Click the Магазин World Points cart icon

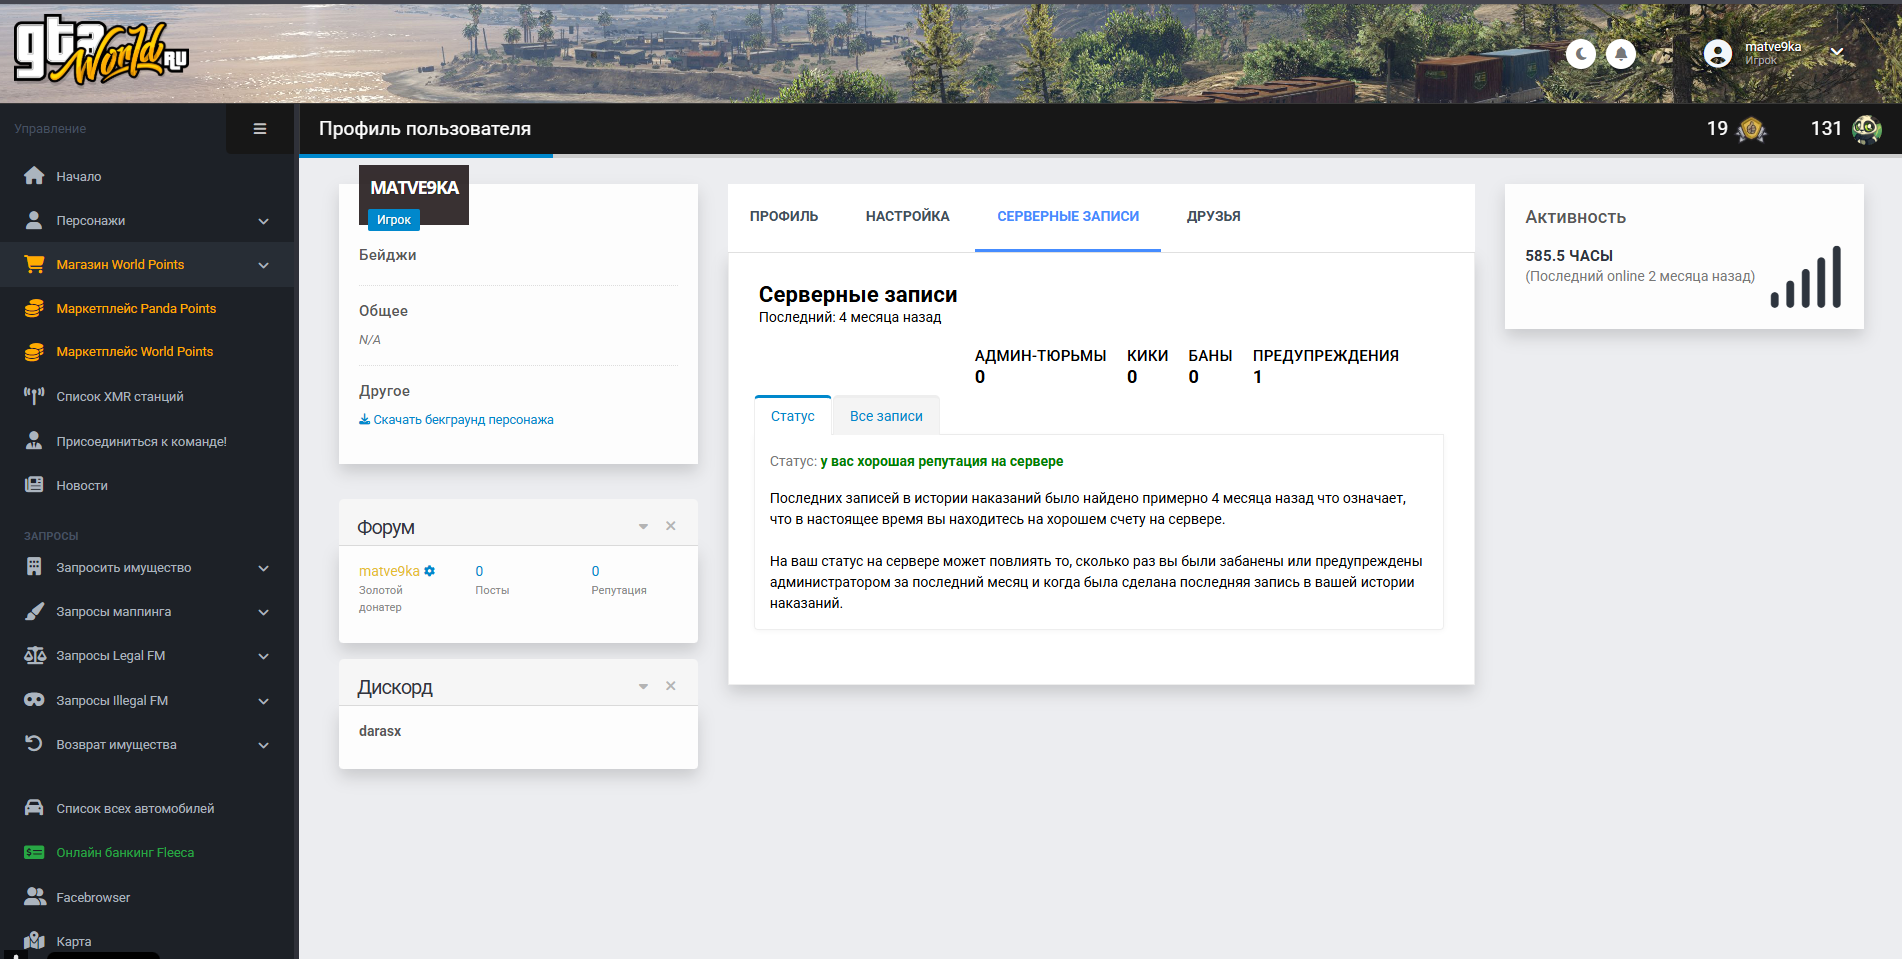pos(34,264)
